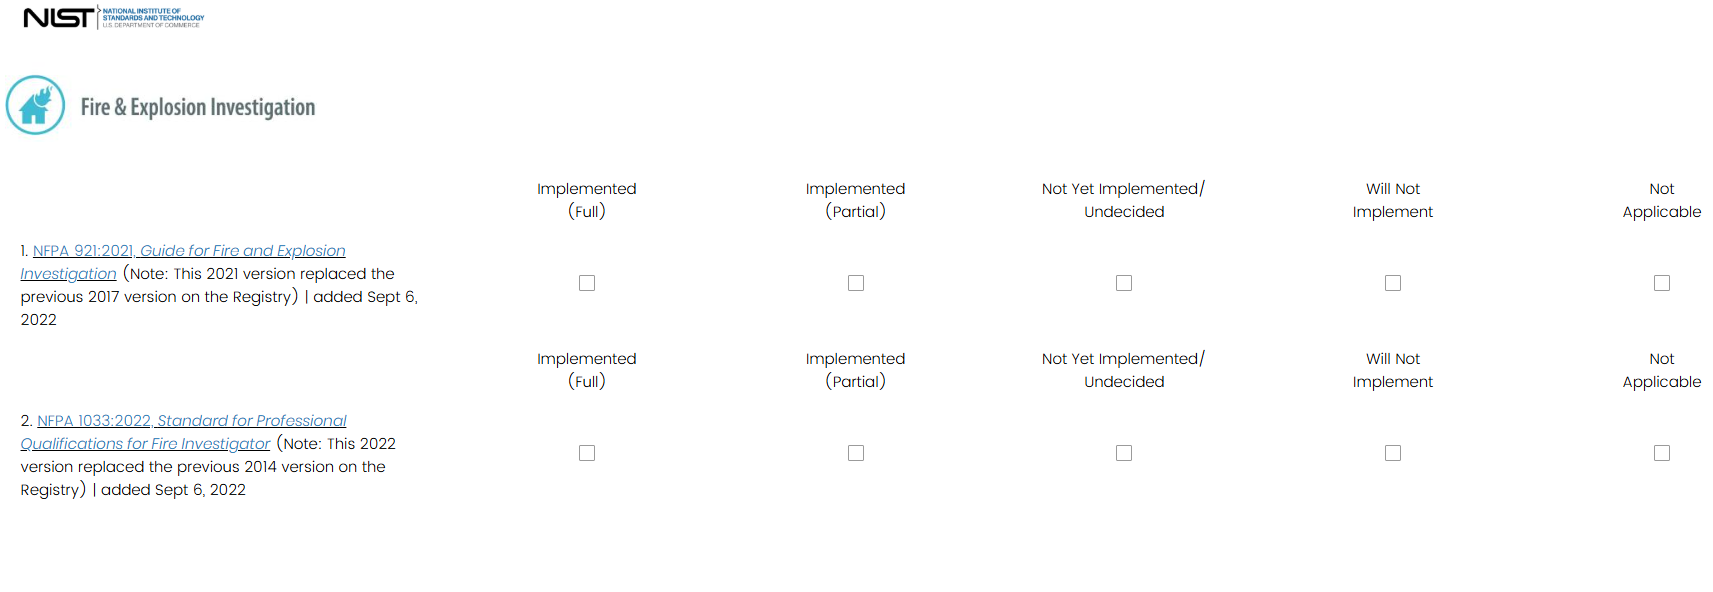Check Implemented (Full) for NFPA 921:2021
1713x592 pixels.
(587, 283)
